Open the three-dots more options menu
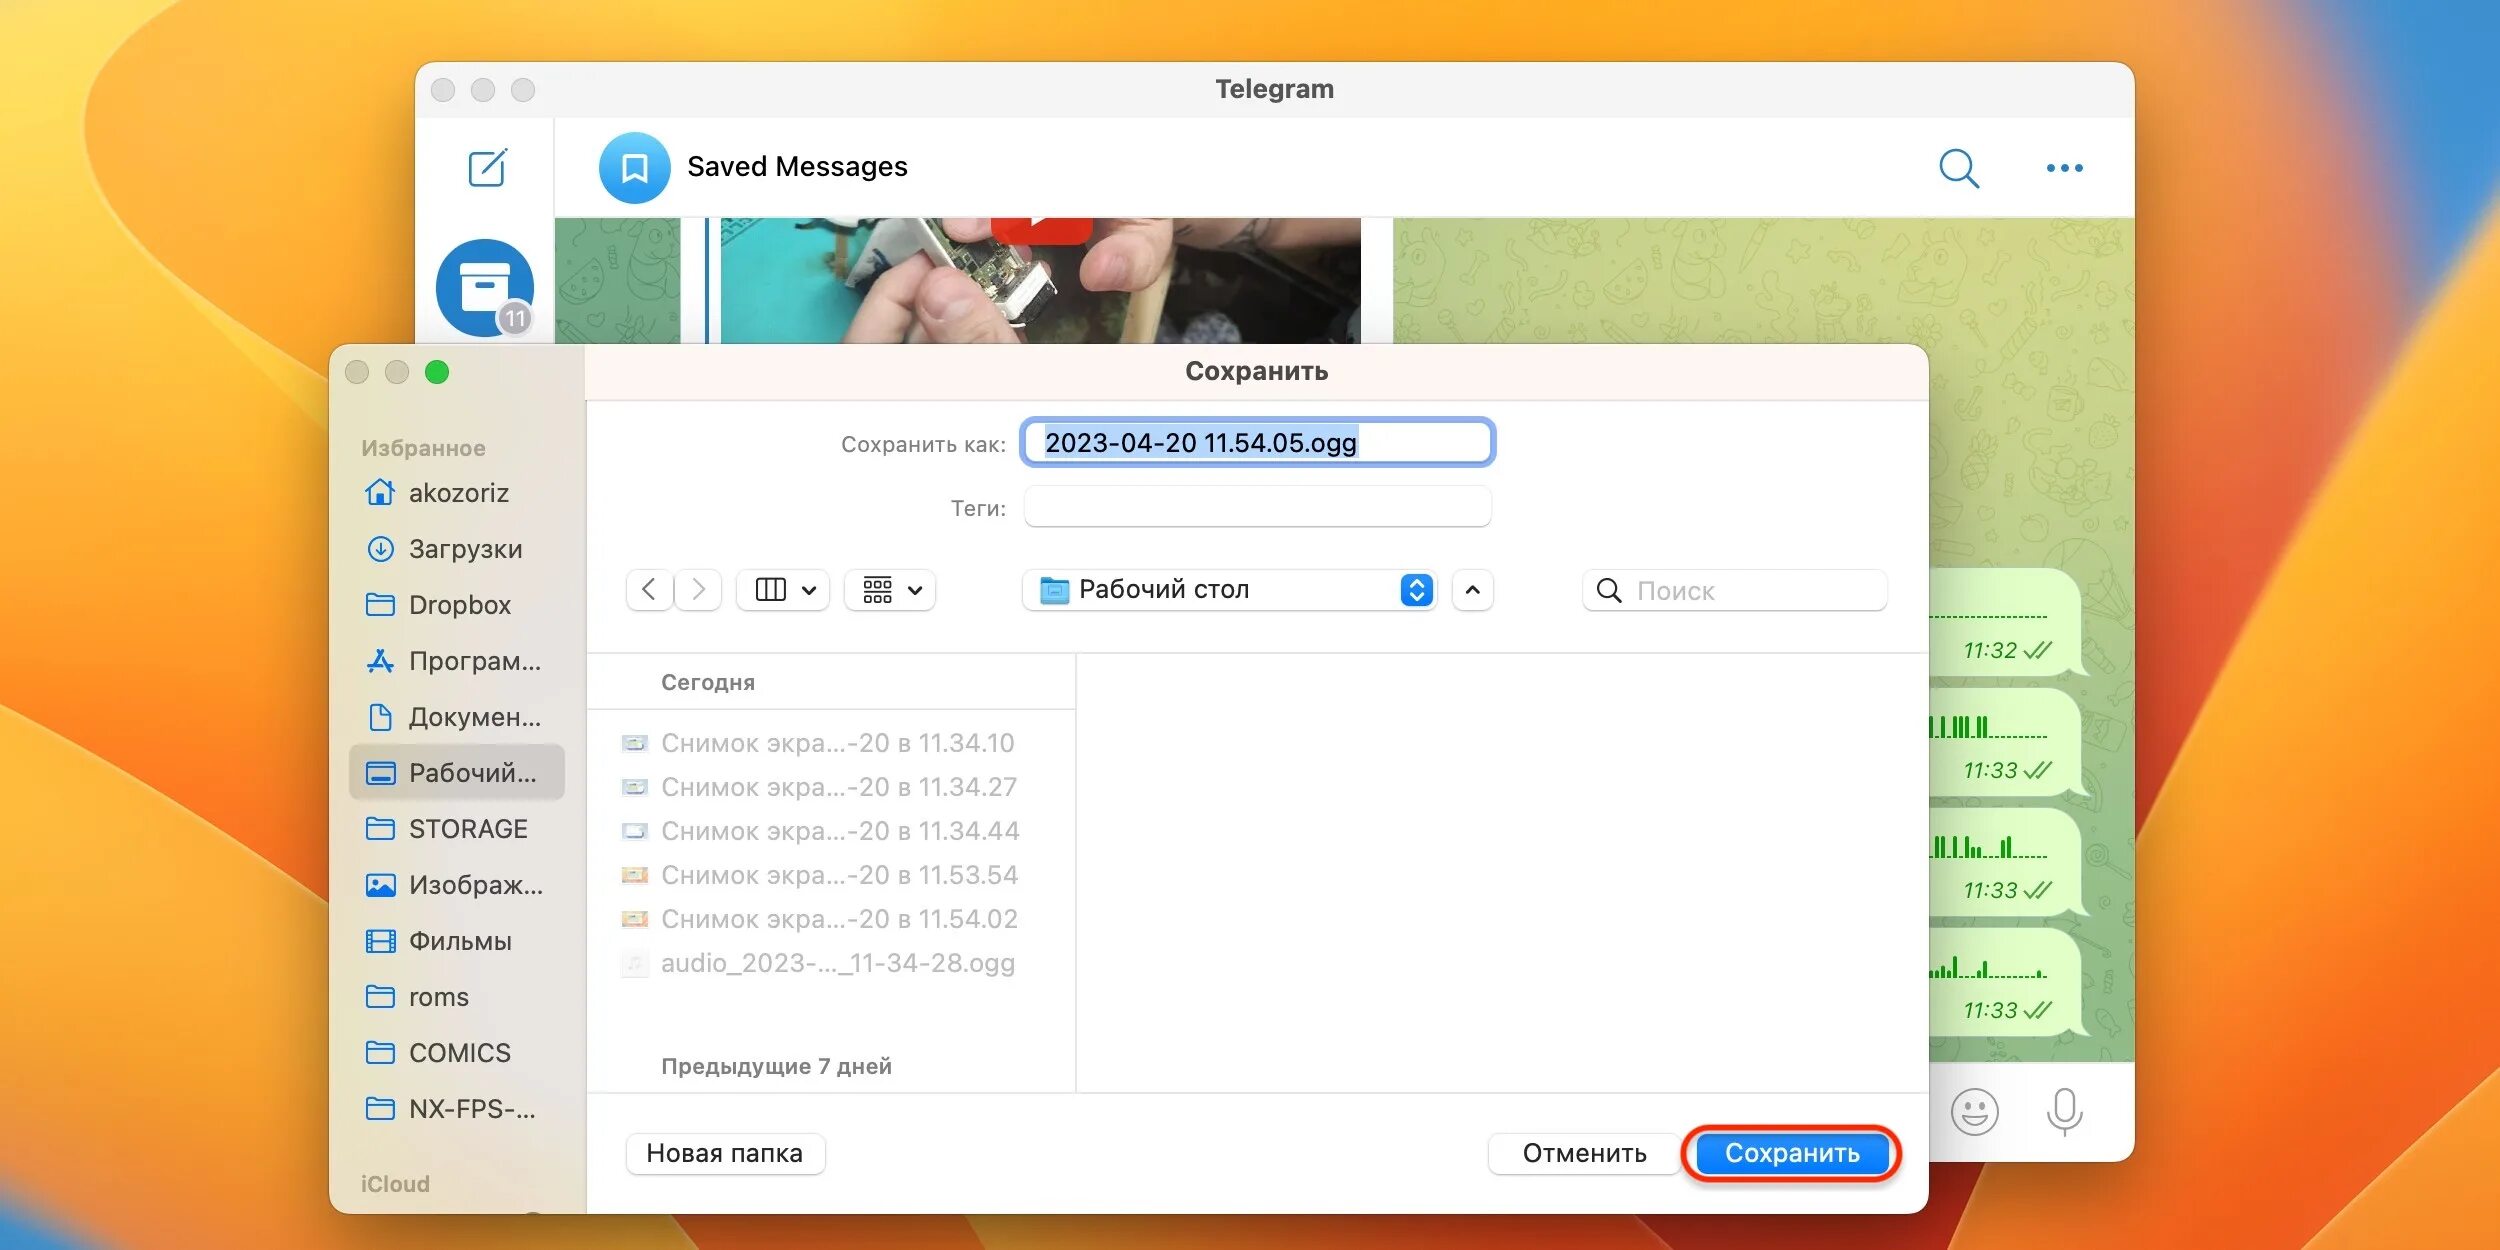The image size is (2500, 1250). (x=2064, y=168)
